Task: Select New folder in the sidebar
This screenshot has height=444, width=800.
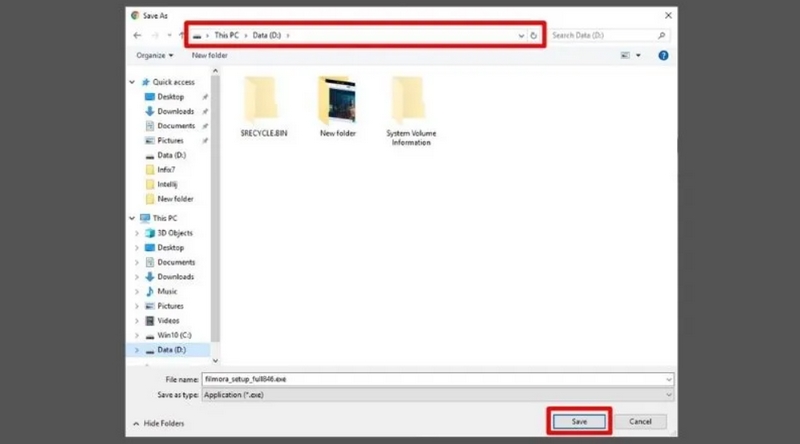Action: click(175, 199)
